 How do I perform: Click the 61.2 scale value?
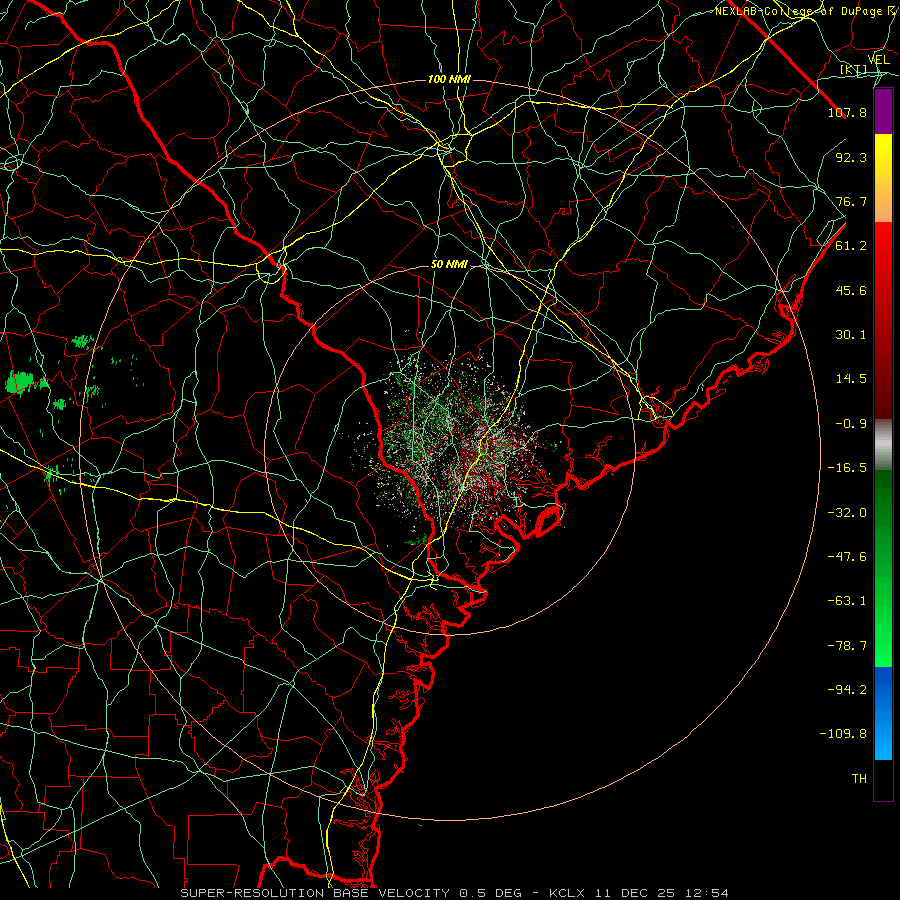[x=851, y=246]
